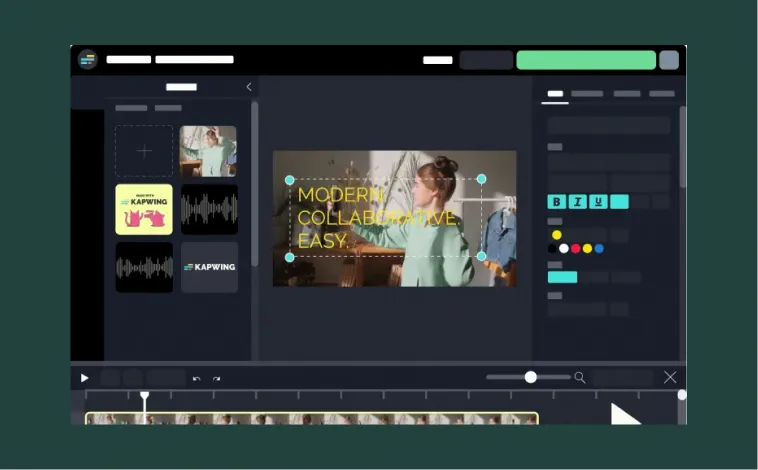Image resolution: width=758 pixels, height=470 pixels.
Task: Click the dark button left of the green button
Action: pos(486,60)
